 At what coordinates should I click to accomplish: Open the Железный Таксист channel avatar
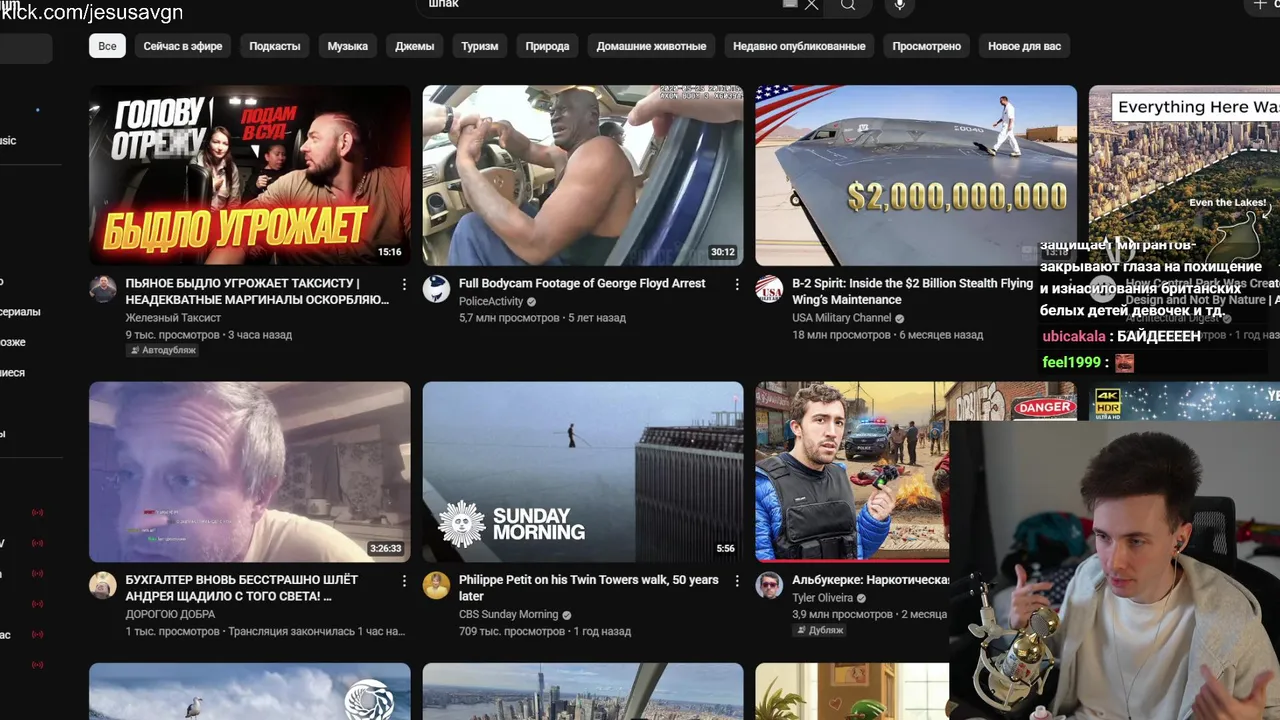pos(103,289)
